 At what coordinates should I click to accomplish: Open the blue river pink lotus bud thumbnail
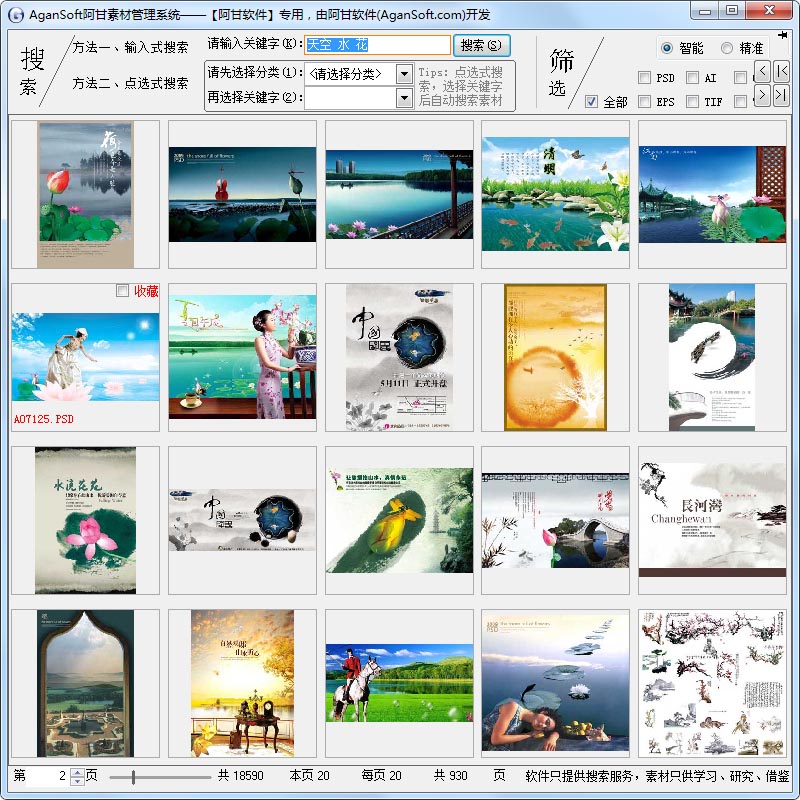tap(712, 194)
